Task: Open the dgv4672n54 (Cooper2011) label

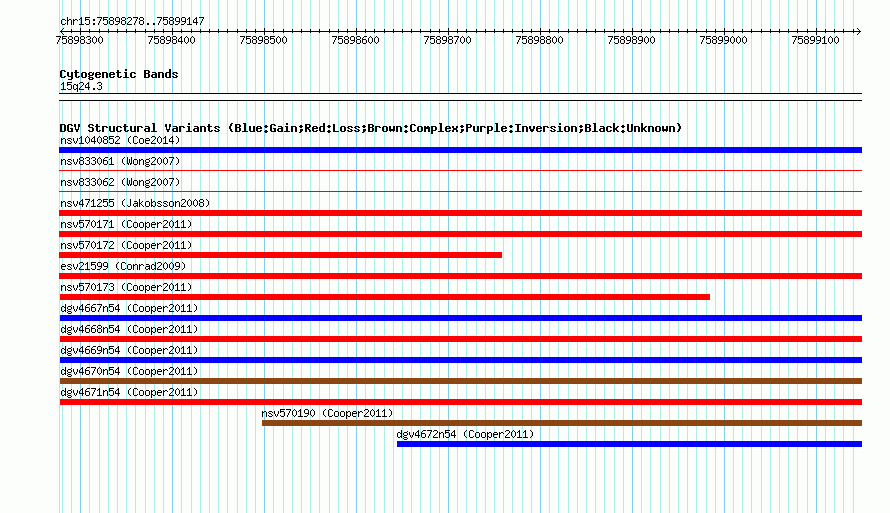Action: tap(465, 434)
